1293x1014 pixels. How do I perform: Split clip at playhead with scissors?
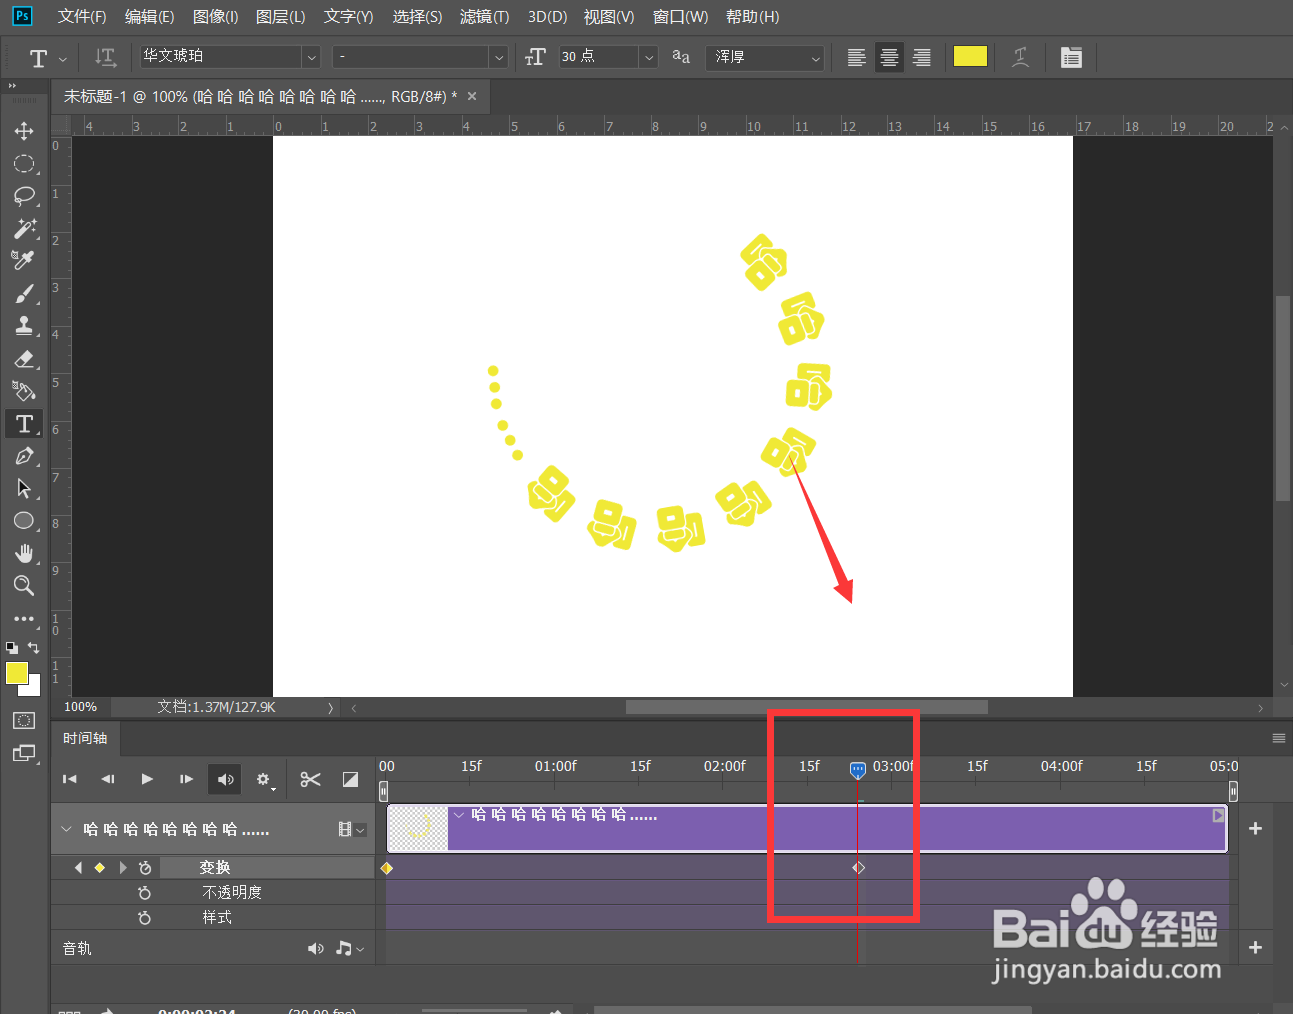[310, 779]
